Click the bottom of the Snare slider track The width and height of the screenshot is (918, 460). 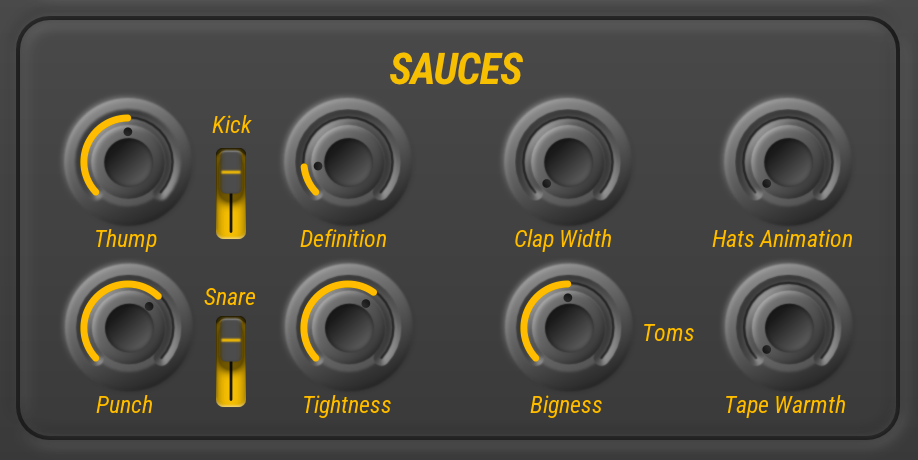(231, 399)
